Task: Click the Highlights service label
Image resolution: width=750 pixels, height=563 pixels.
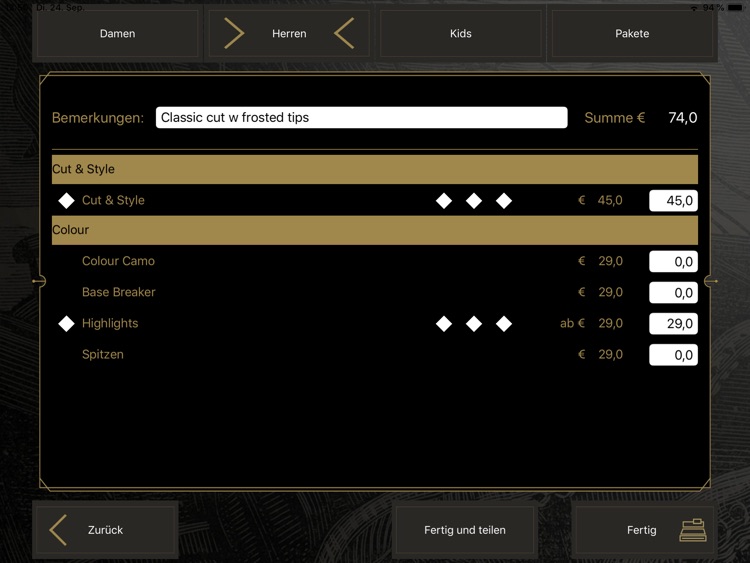Action: 110,323
